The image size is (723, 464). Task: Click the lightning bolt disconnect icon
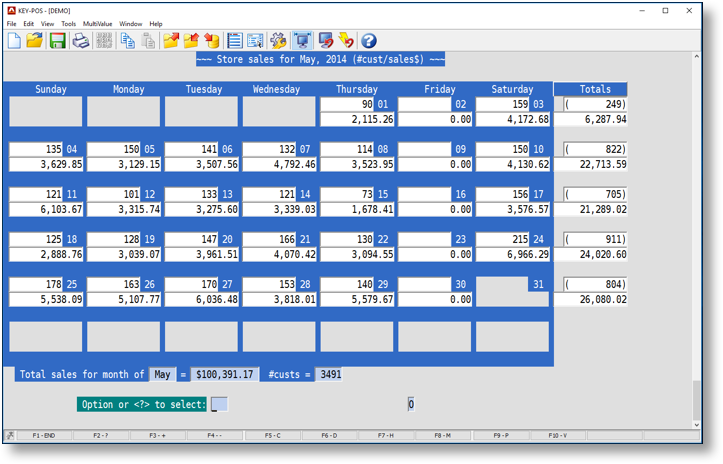[x=346, y=41]
